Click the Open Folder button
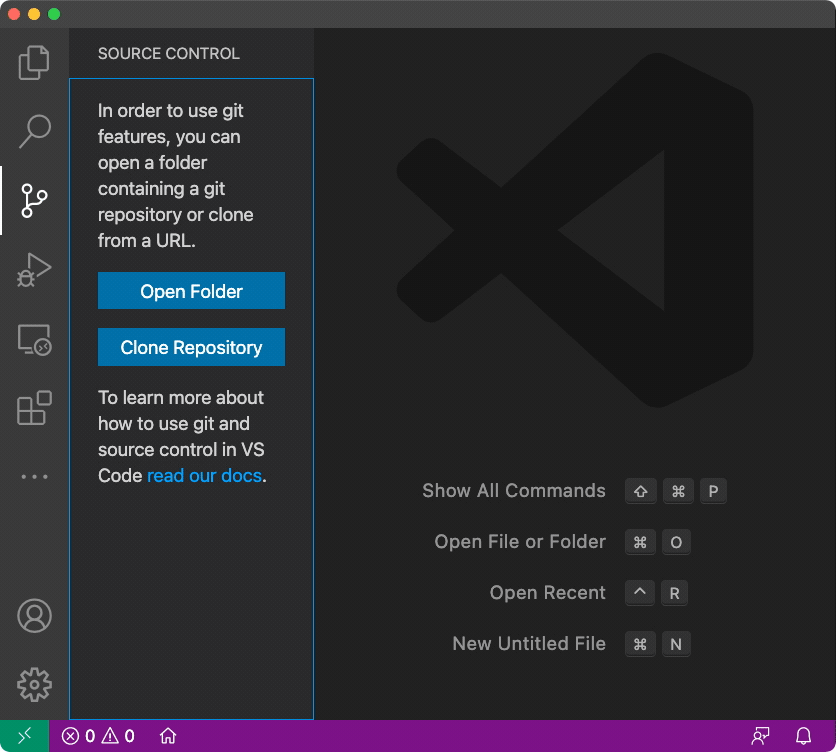Screen dimensions: 836x752 click(191, 291)
